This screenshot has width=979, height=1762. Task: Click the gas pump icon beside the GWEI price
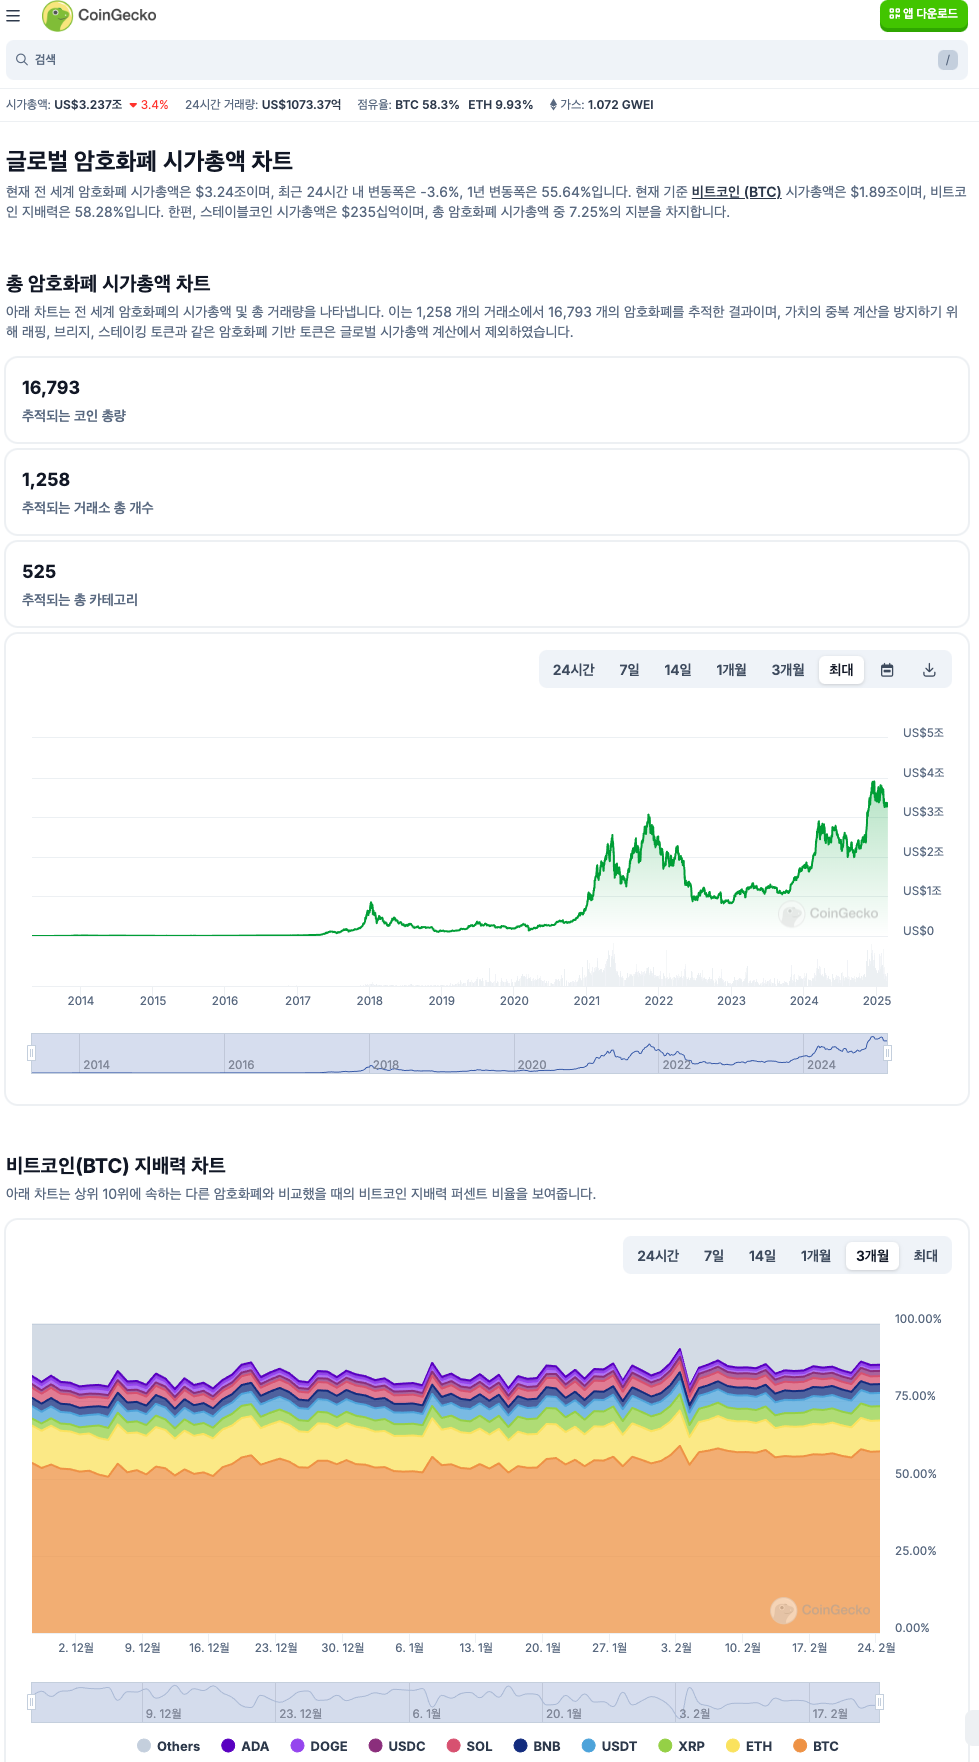pos(552,104)
